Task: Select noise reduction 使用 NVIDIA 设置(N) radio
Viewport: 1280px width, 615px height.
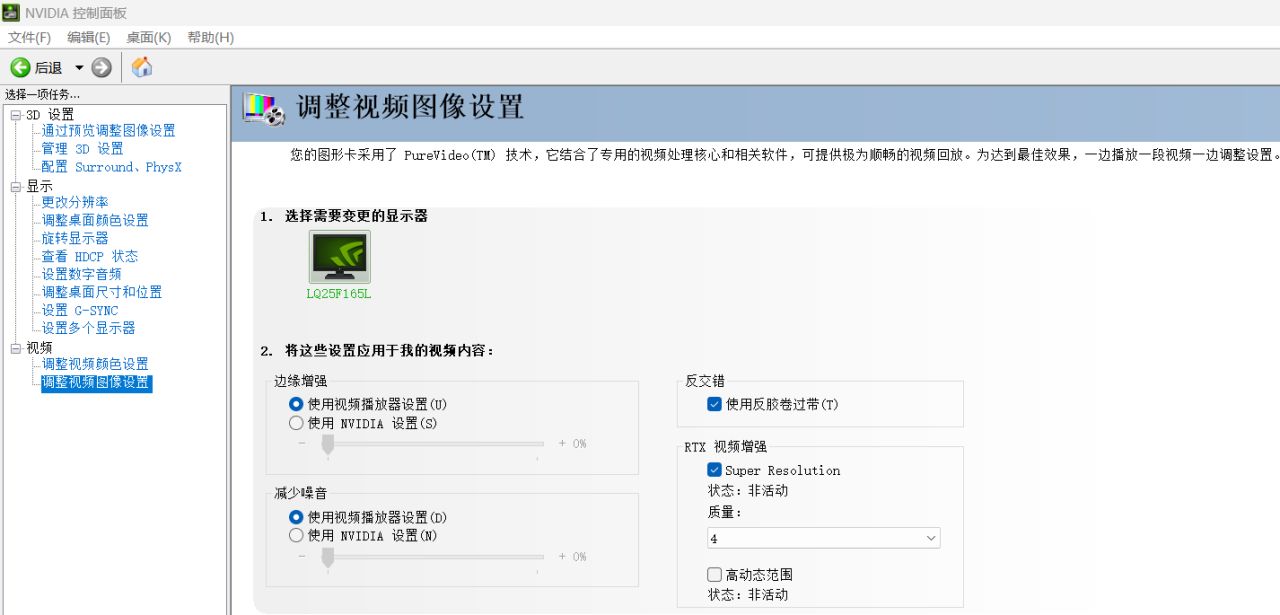Action: tap(296, 535)
